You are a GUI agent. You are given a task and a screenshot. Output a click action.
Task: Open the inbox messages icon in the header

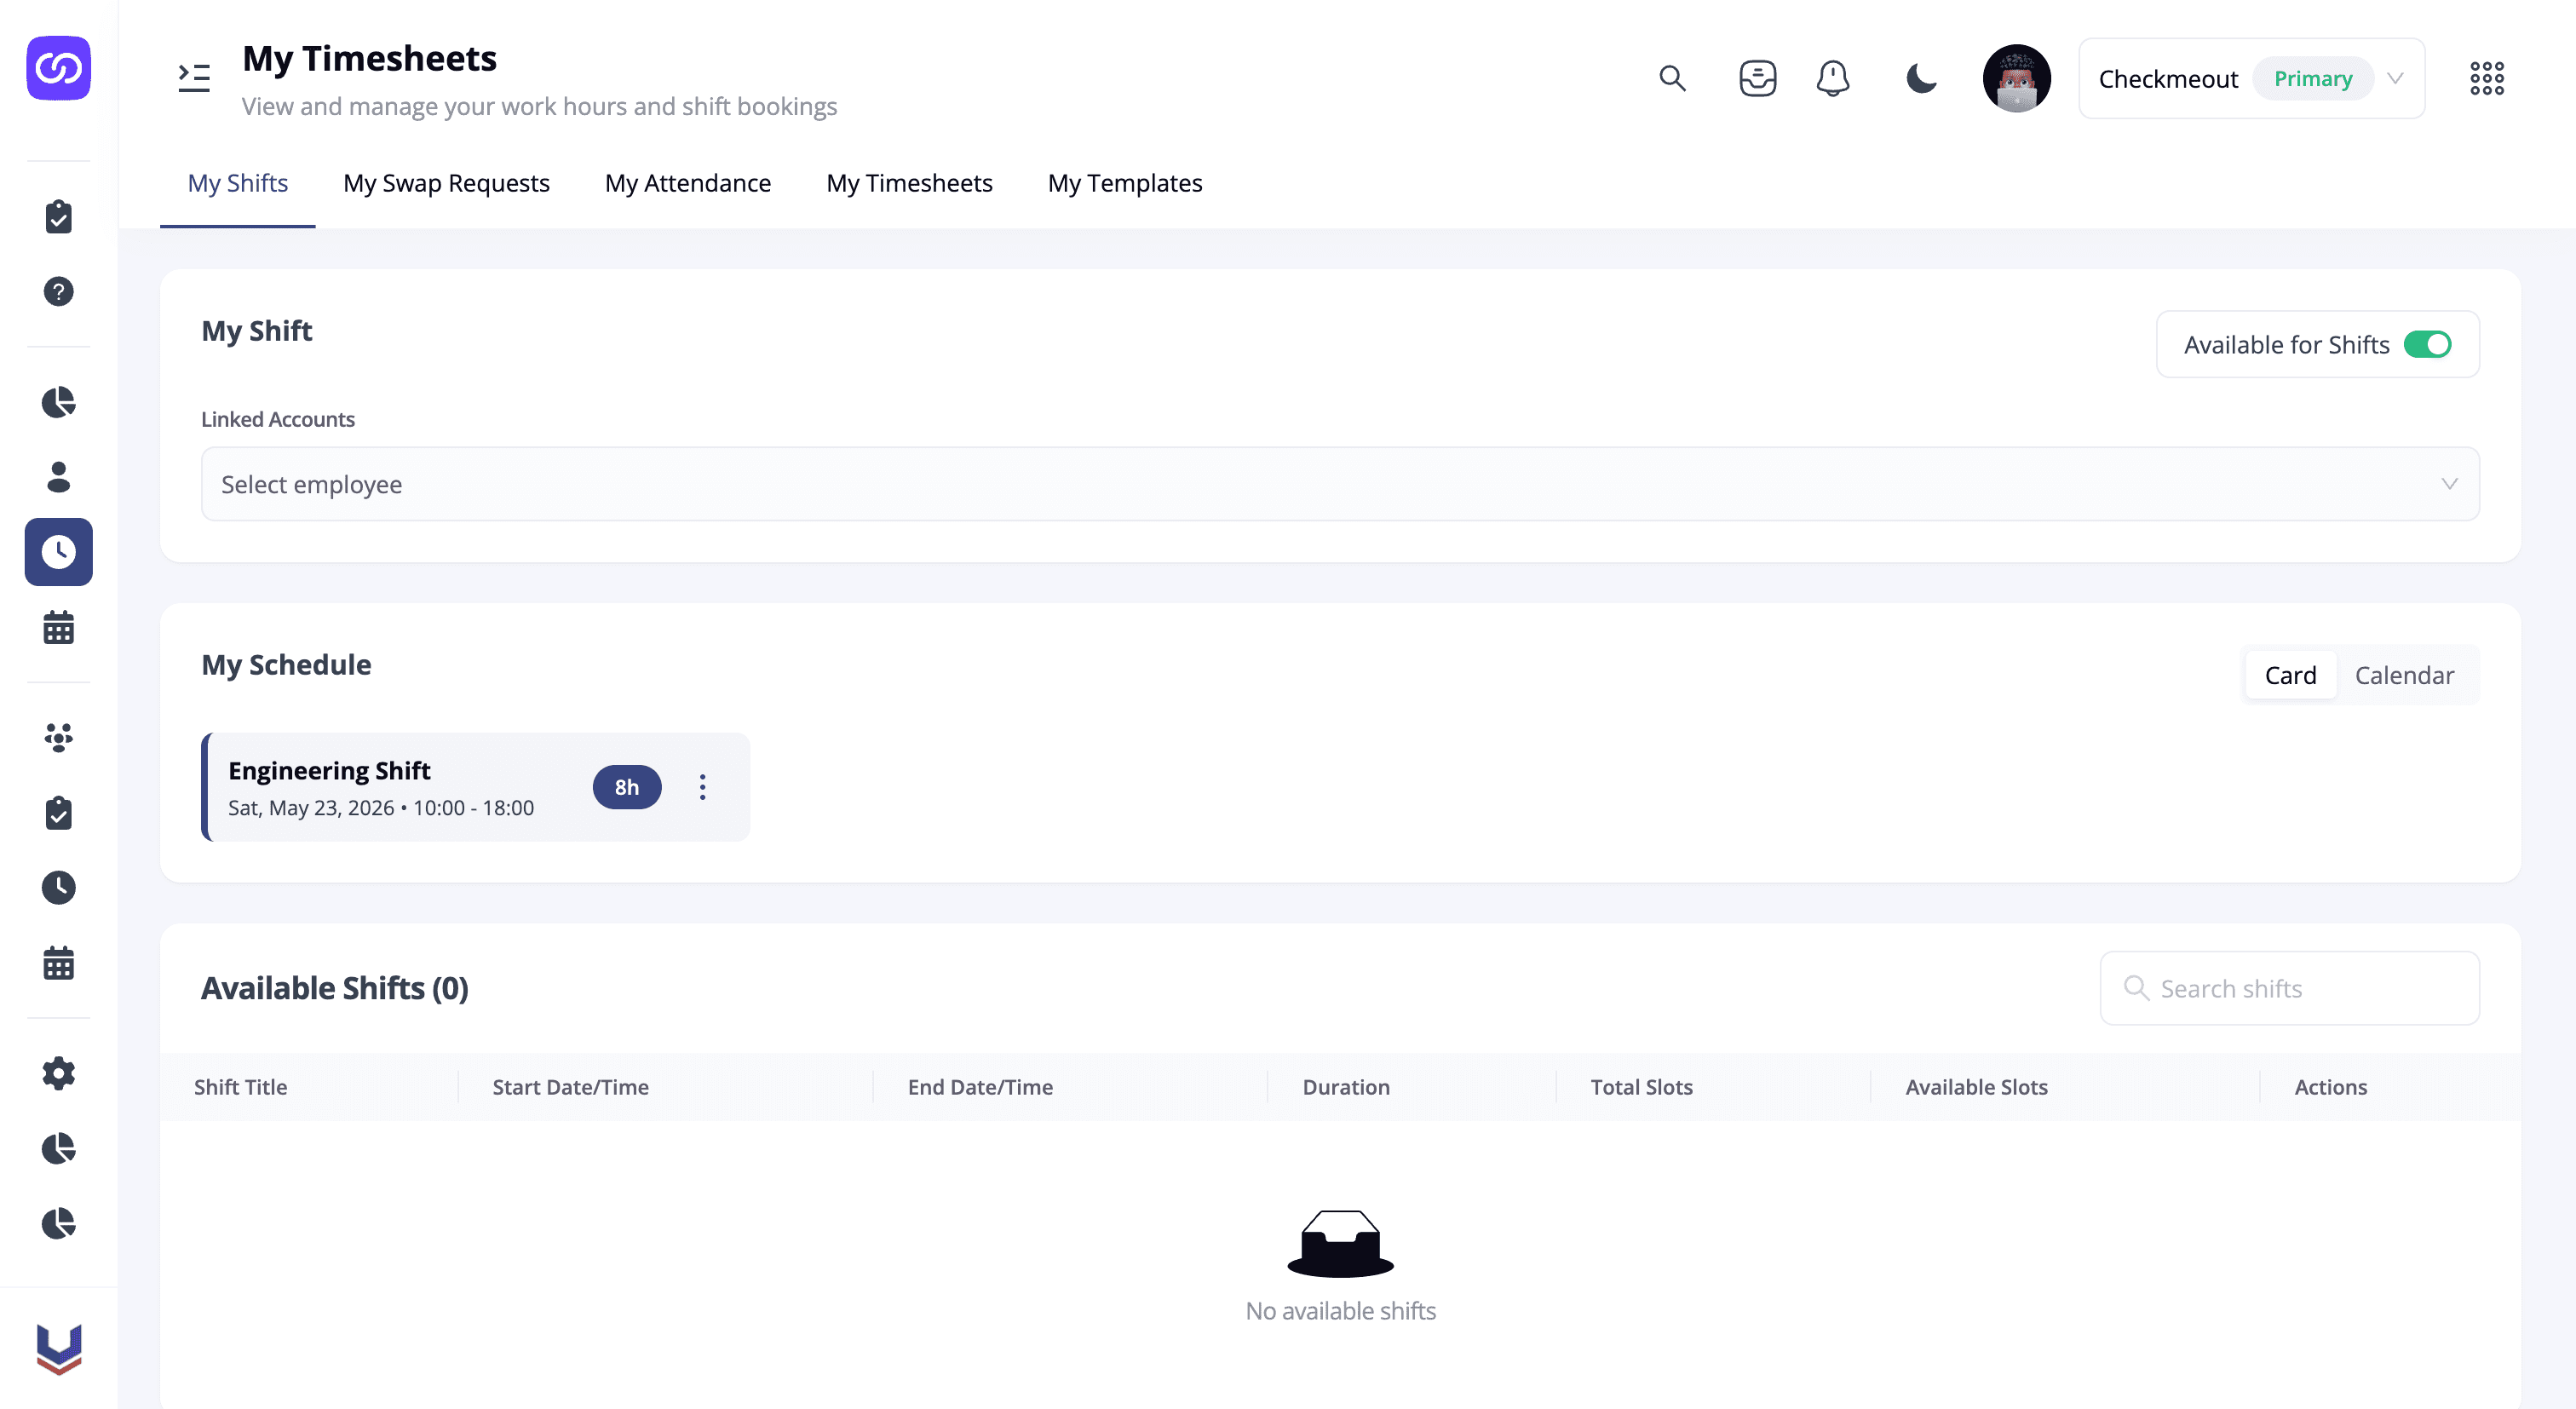pos(1757,78)
